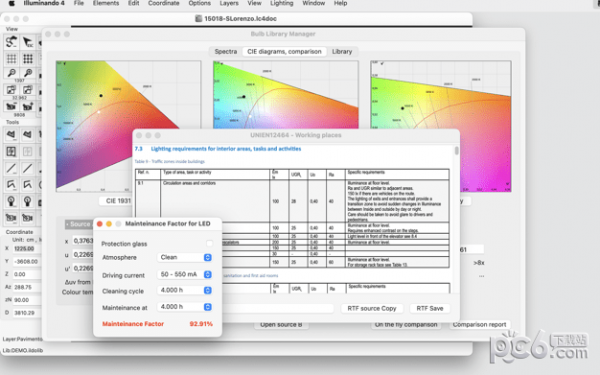This screenshot has height=375, width=600.
Task: Click the RTF Save button
Action: click(x=430, y=308)
